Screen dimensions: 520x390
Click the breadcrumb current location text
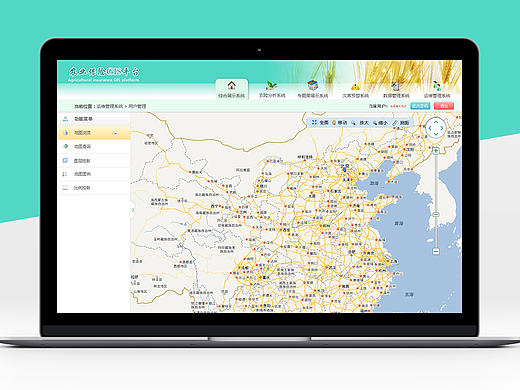(x=110, y=106)
